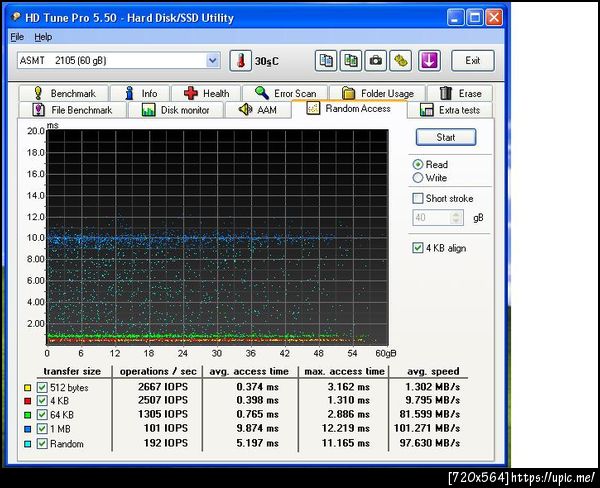Open the ASMT 2105 drive dropdown
The height and width of the screenshot is (488, 600).
tap(119, 60)
